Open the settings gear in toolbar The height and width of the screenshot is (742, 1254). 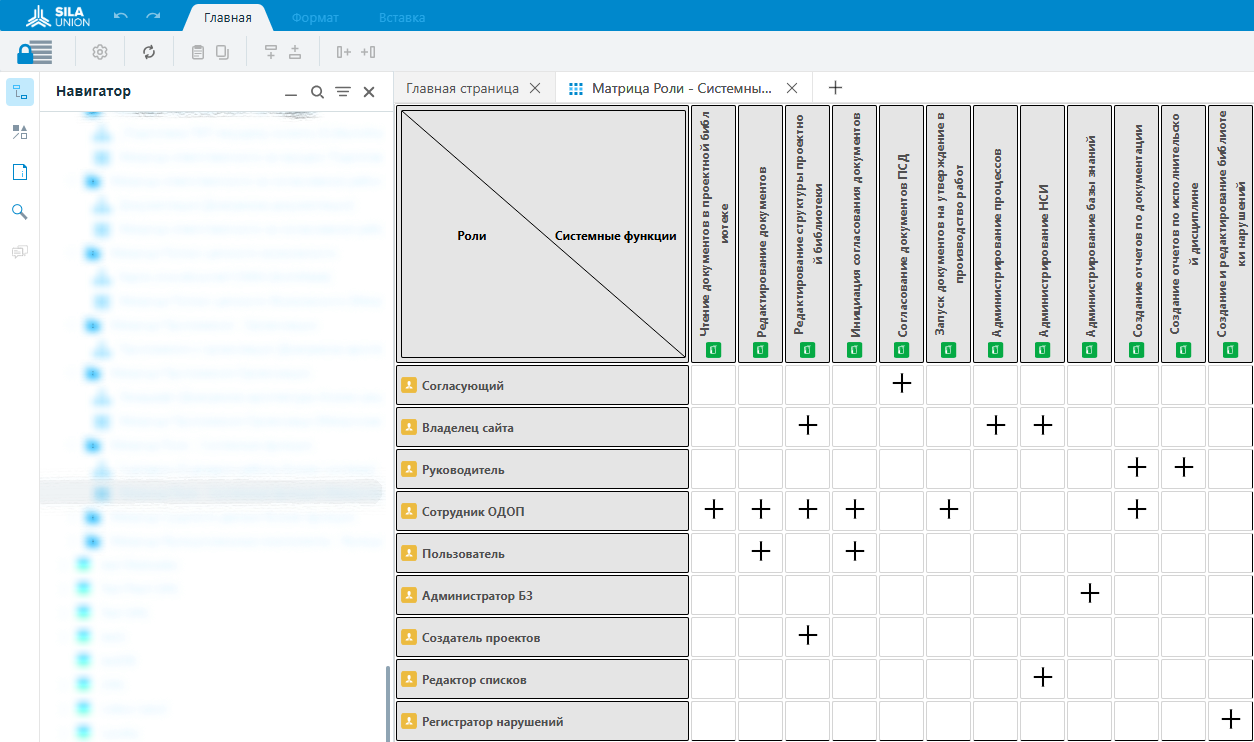100,52
